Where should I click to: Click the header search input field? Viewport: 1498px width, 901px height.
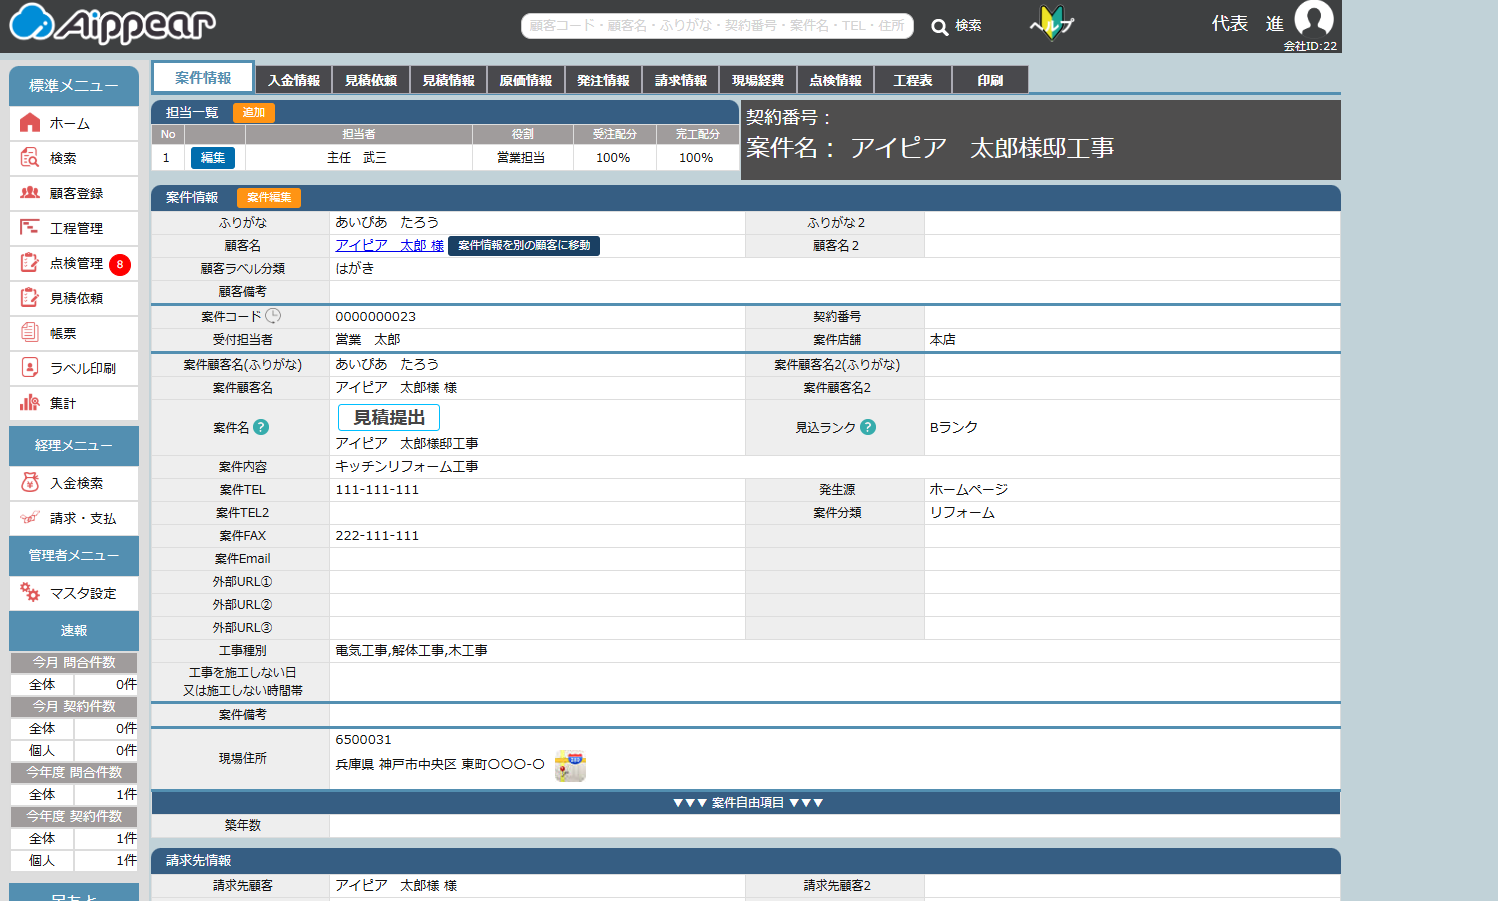[717, 26]
